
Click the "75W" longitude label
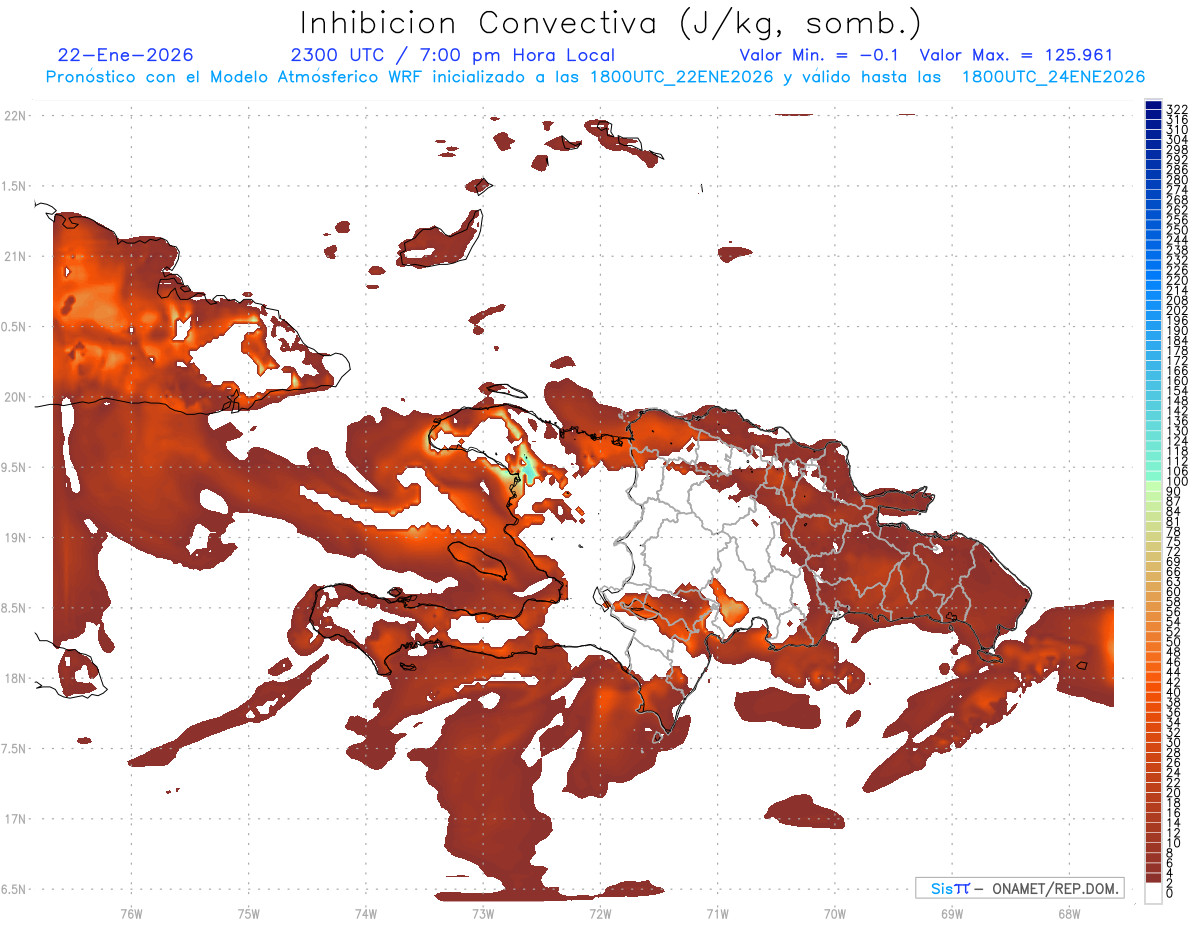coord(249,913)
